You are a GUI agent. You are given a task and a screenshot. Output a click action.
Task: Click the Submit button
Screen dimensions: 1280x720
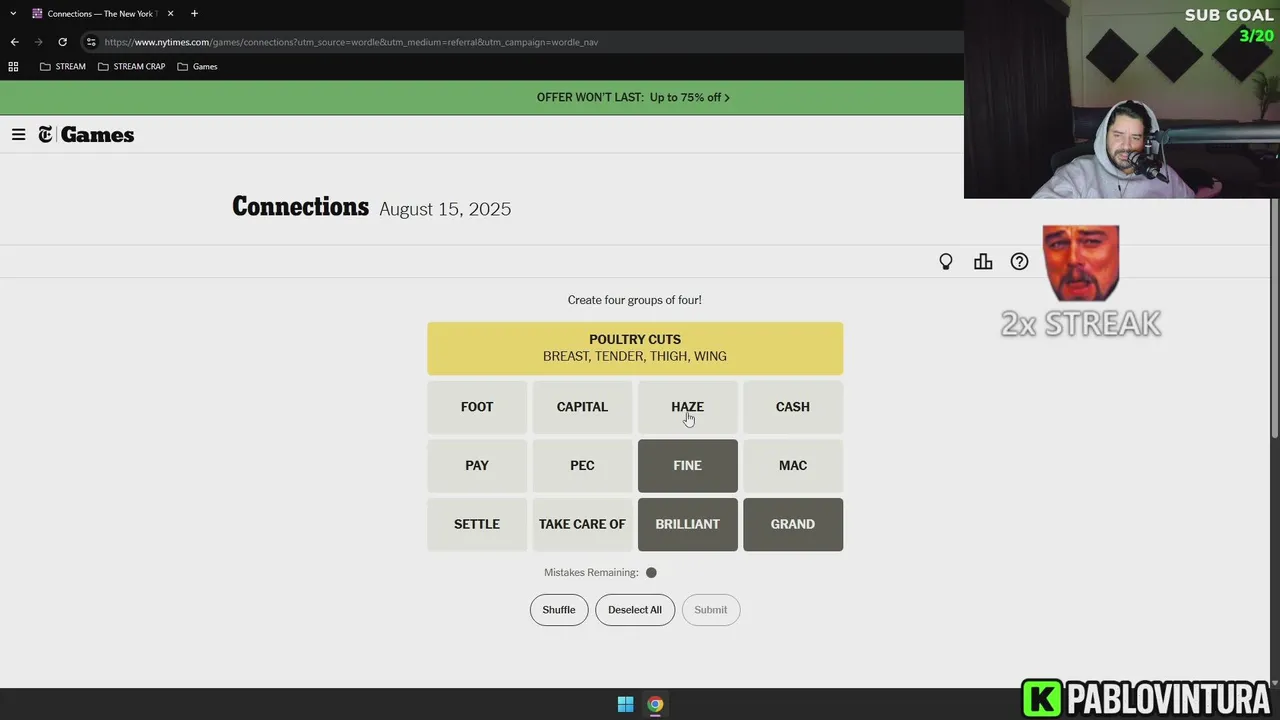tap(711, 610)
